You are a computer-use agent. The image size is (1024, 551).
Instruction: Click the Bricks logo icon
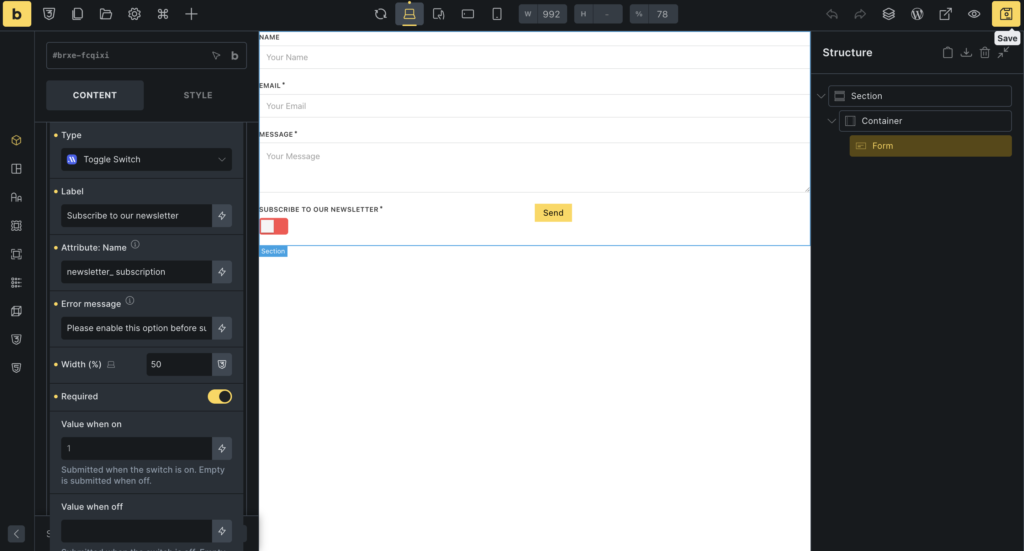click(x=17, y=14)
